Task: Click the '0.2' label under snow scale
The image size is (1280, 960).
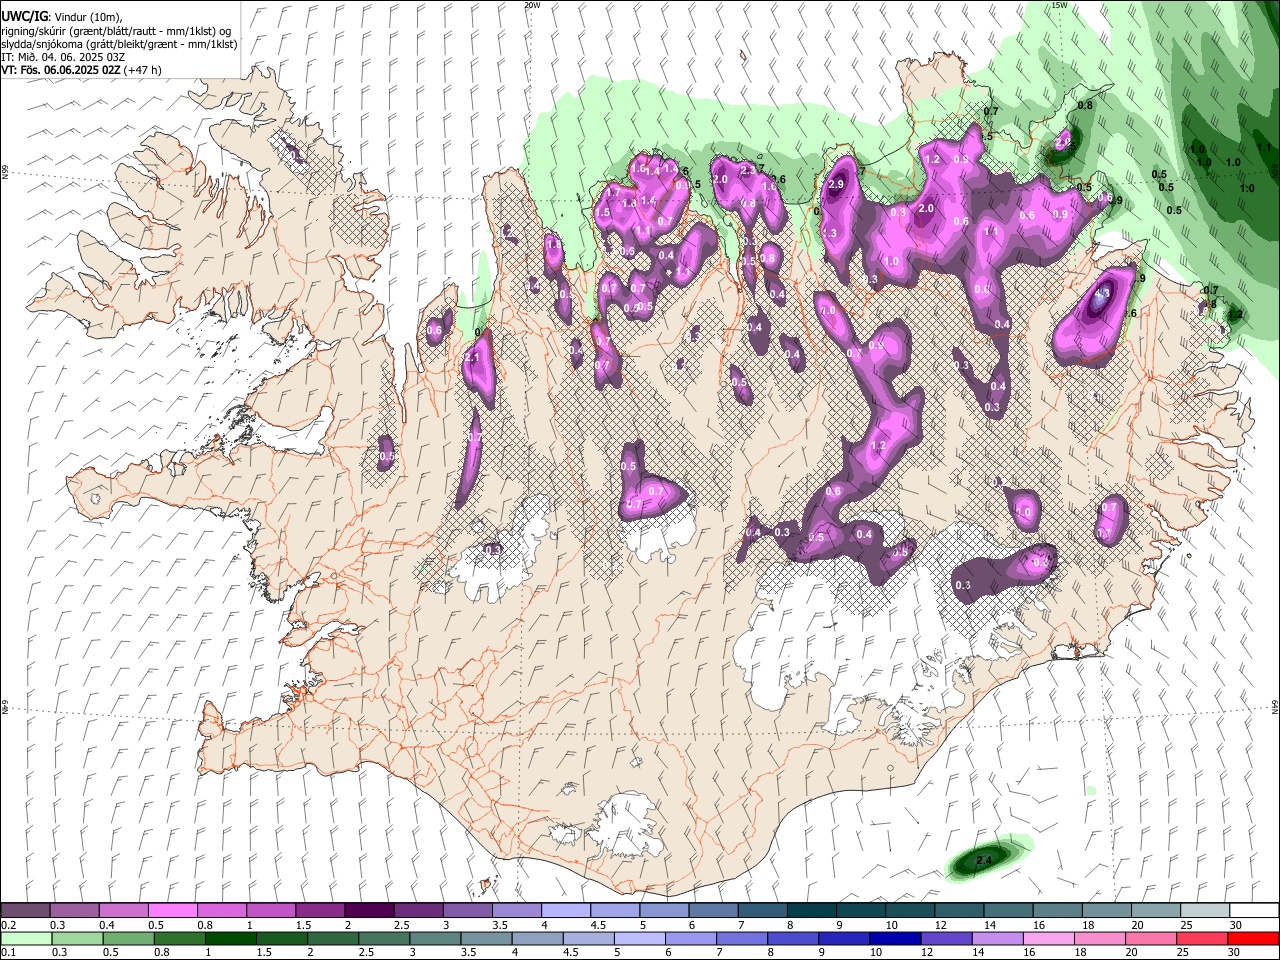Action: click(x=9, y=924)
